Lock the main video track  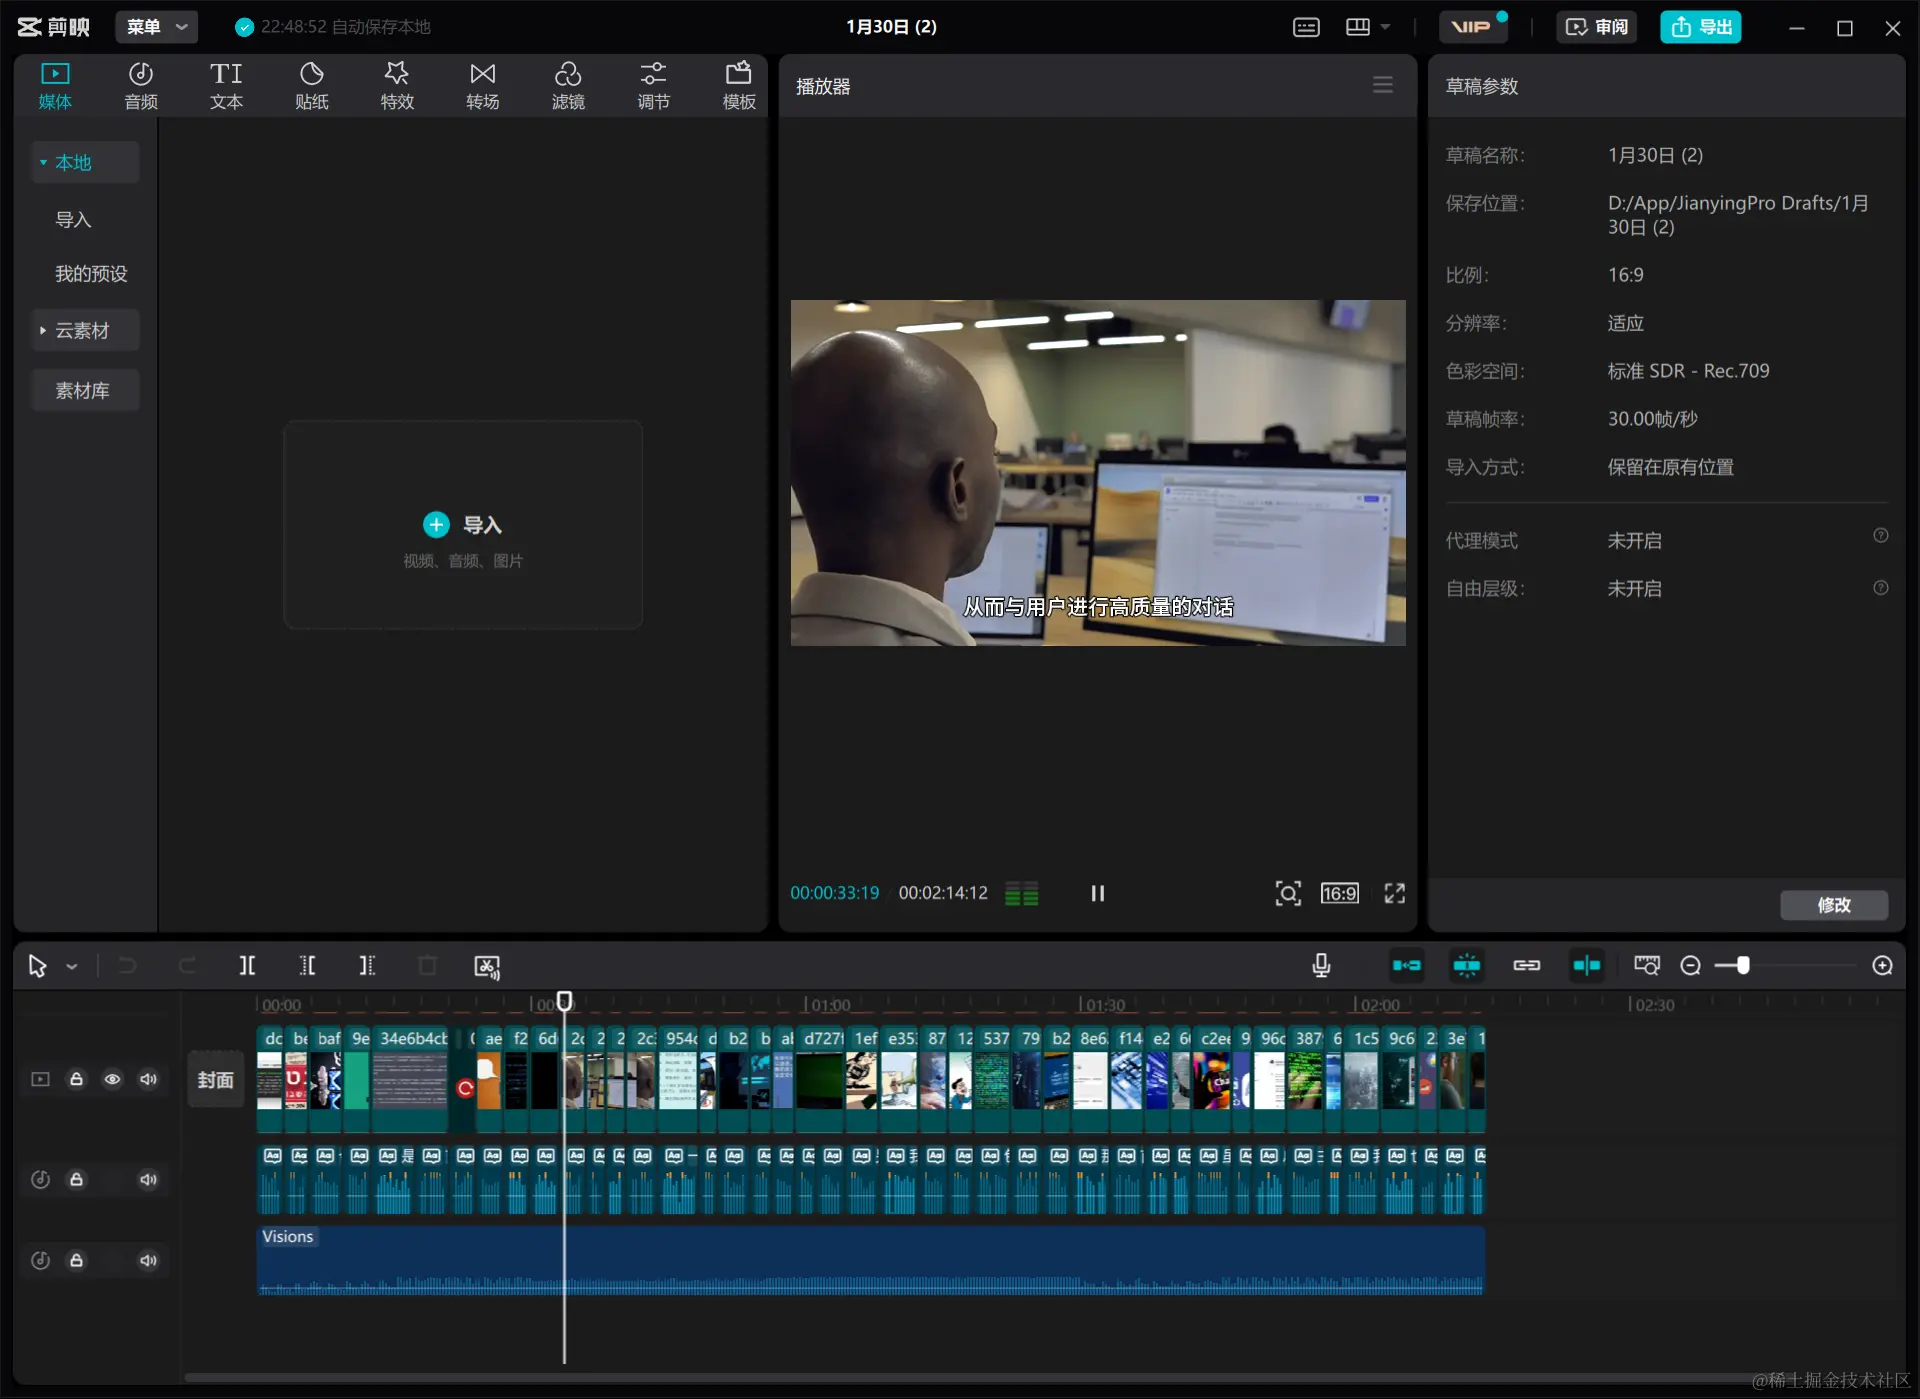(76, 1079)
